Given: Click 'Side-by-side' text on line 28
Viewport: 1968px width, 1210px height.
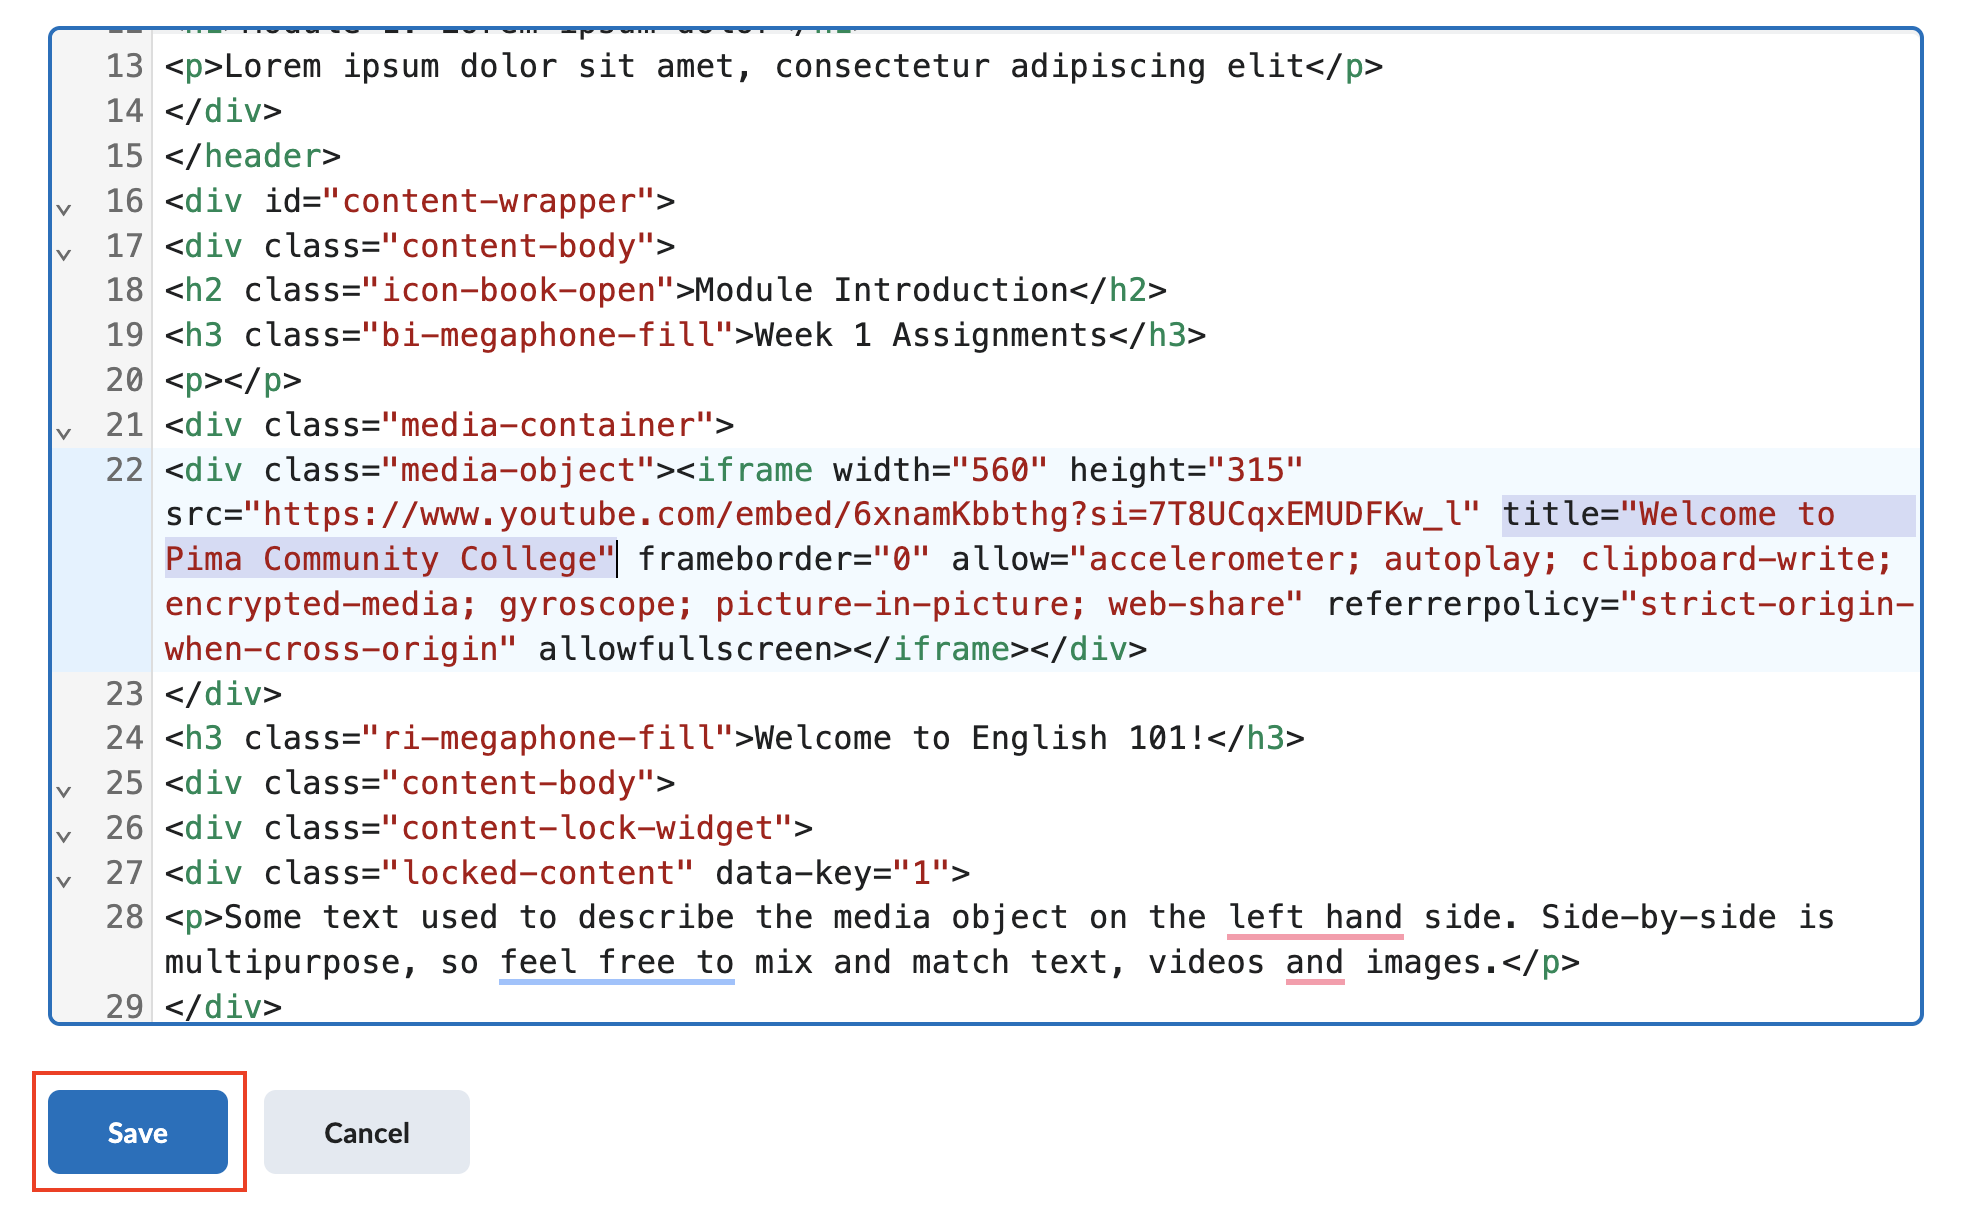Looking at the screenshot, I should coord(1658,917).
